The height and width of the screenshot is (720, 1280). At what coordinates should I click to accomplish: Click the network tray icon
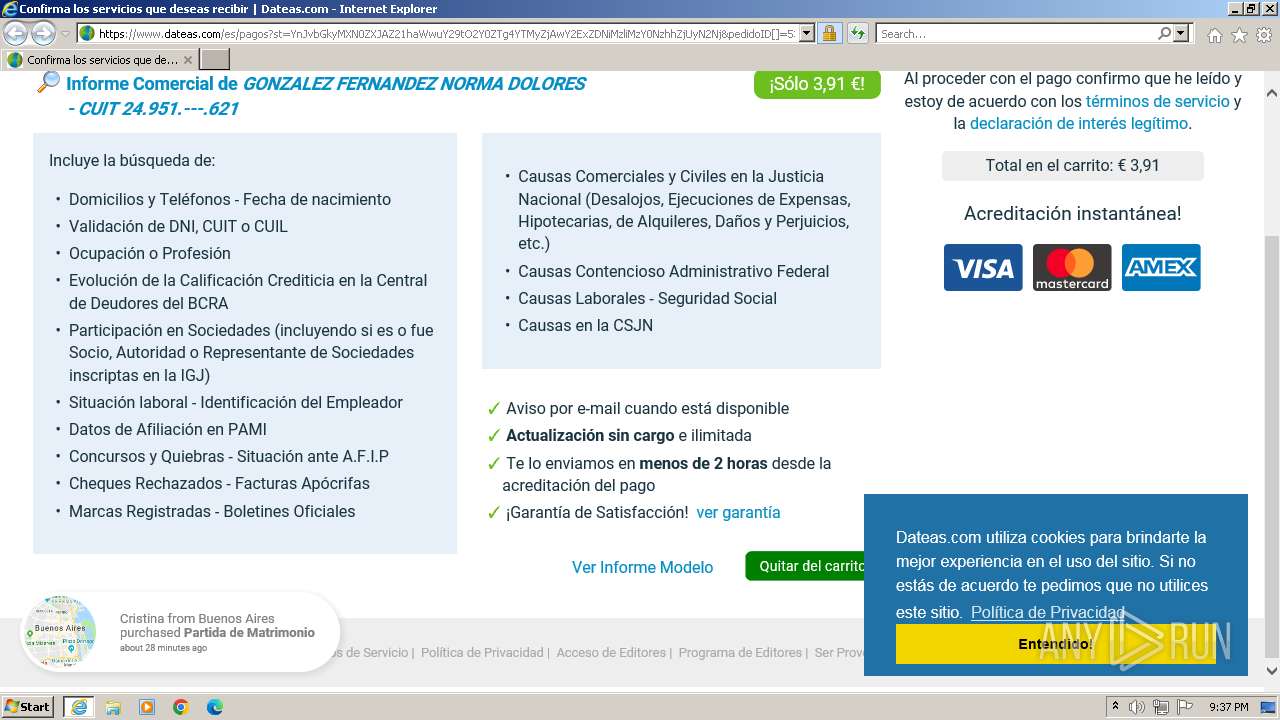click(1160, 707)
